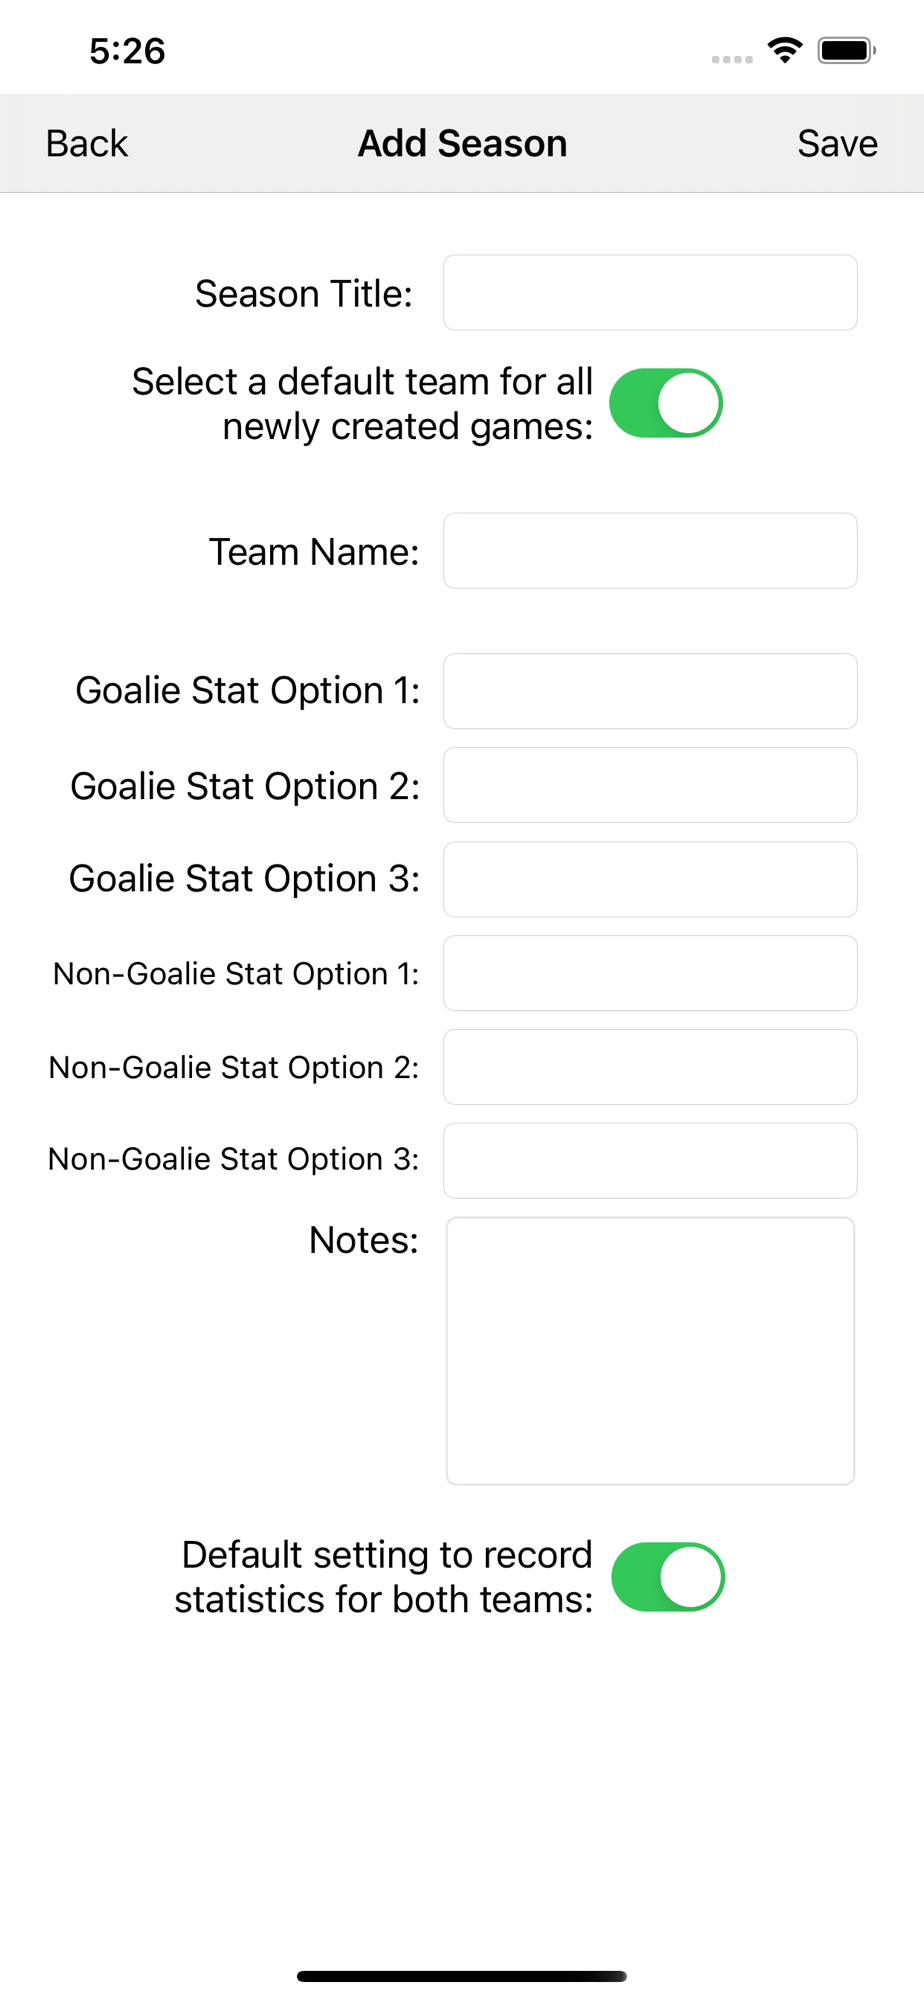This screenshot has width=924, height=2000.
Task: Tap the home indicator bar
Action: 462,1976
